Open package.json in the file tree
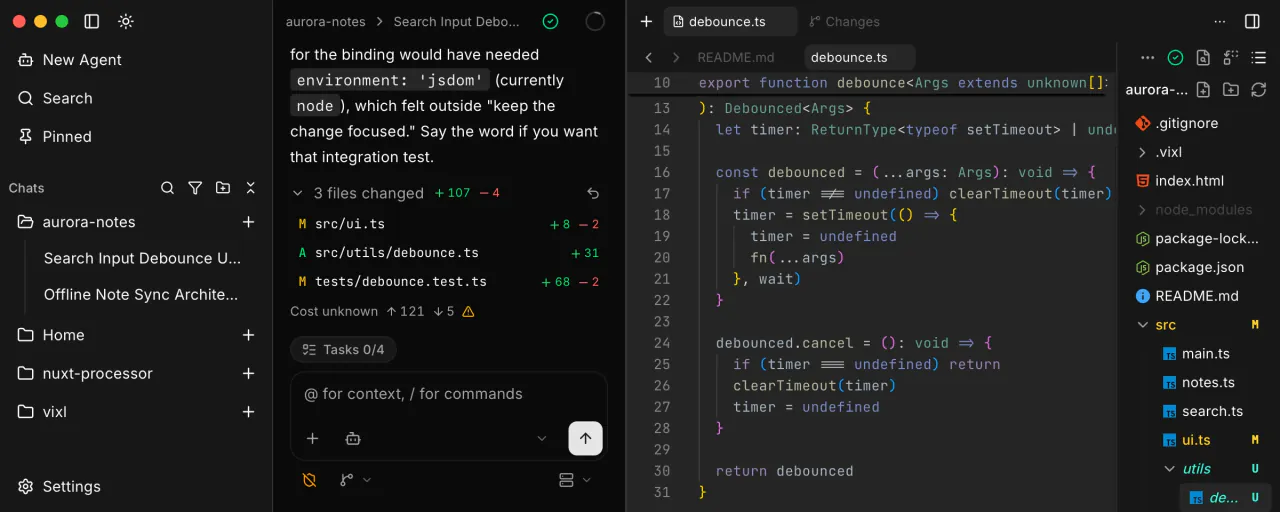 tap(1199, 267)
